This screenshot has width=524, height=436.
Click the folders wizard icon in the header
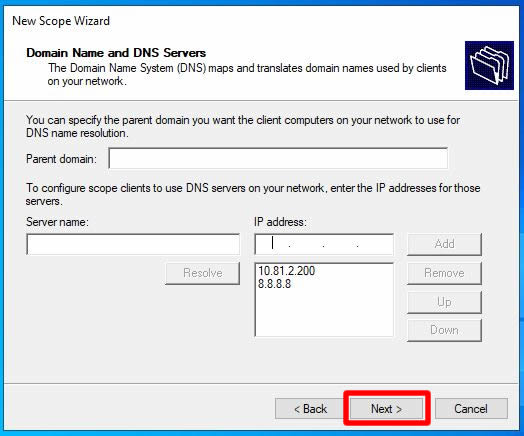tap(489, 65)
